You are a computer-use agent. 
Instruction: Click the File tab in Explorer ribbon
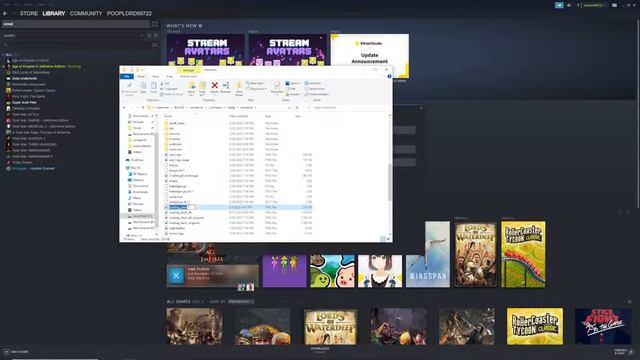[x=127, y=76]
